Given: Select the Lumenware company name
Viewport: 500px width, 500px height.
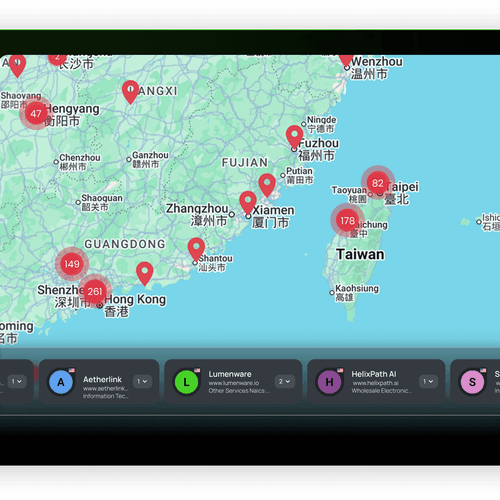Looking at the screenshot, I should tap(230, 374).
